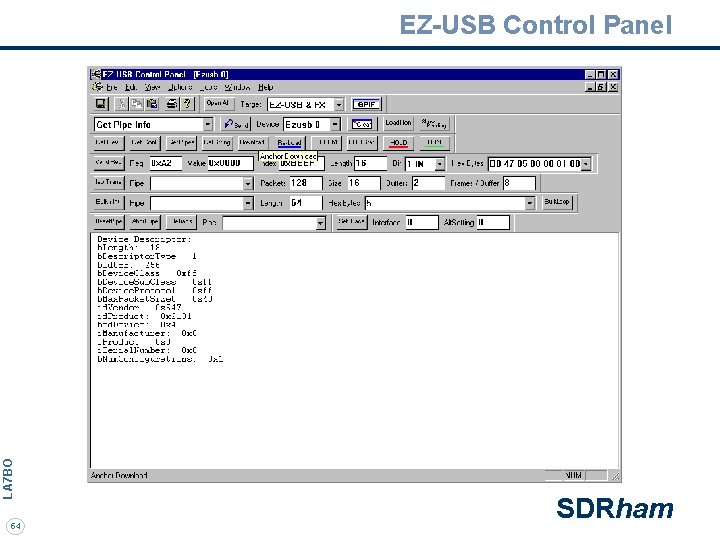Image resolution: width=720 pixels, height=540 pixels.
Task: Click the Cut scissors toolbar icon
Action: [x=122, y=104]
